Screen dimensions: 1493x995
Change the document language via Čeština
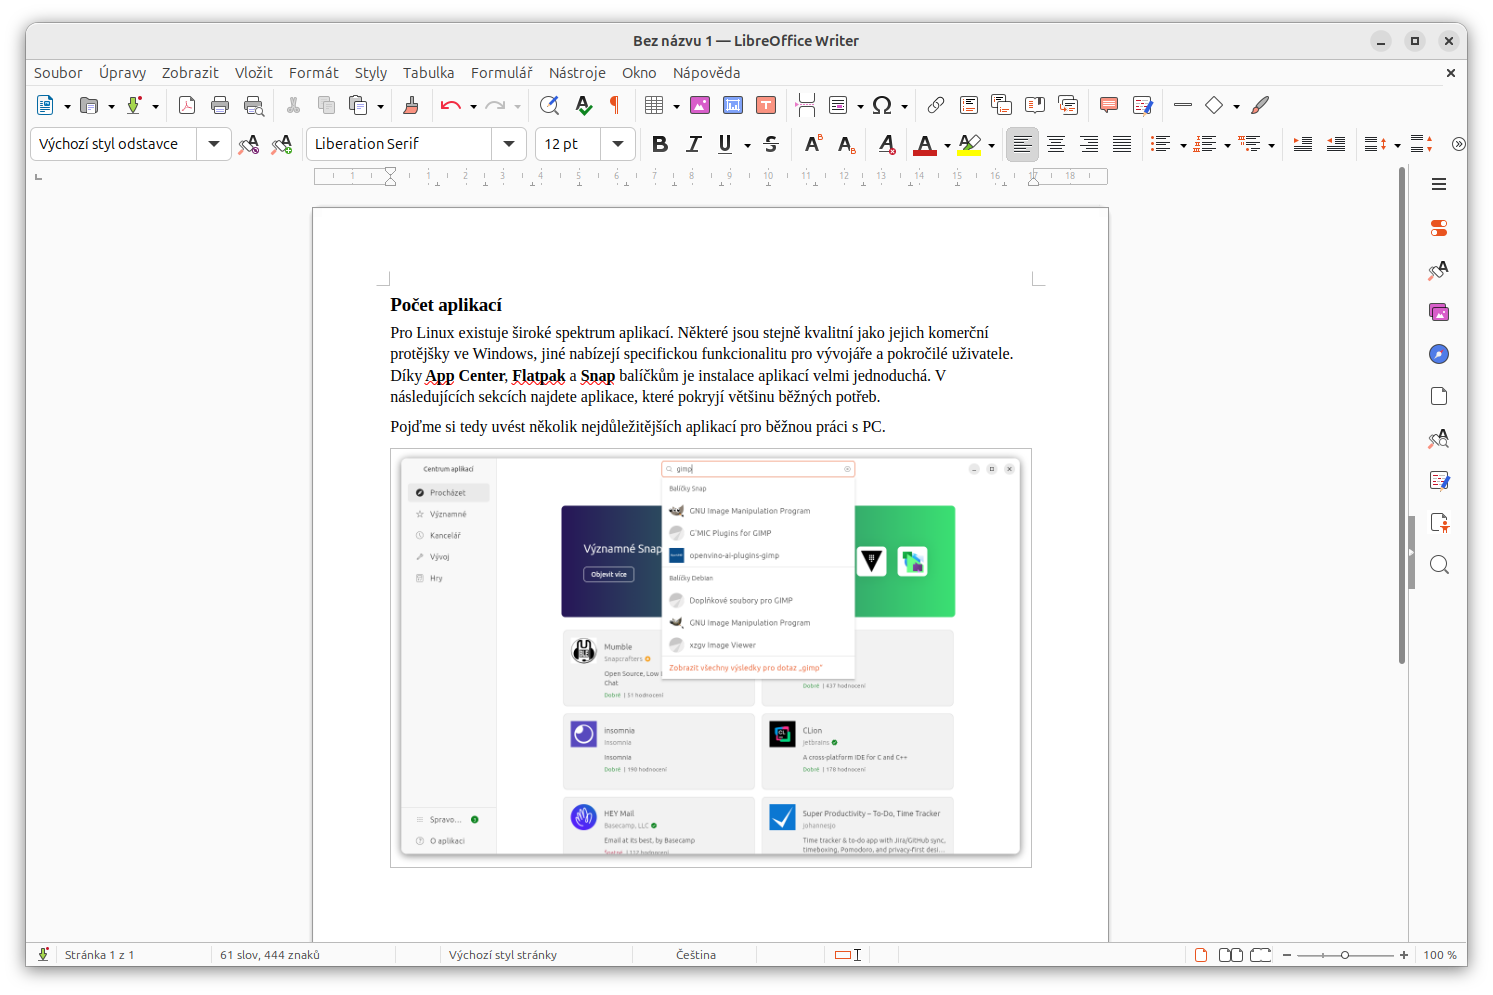click(x=694, y=954)
